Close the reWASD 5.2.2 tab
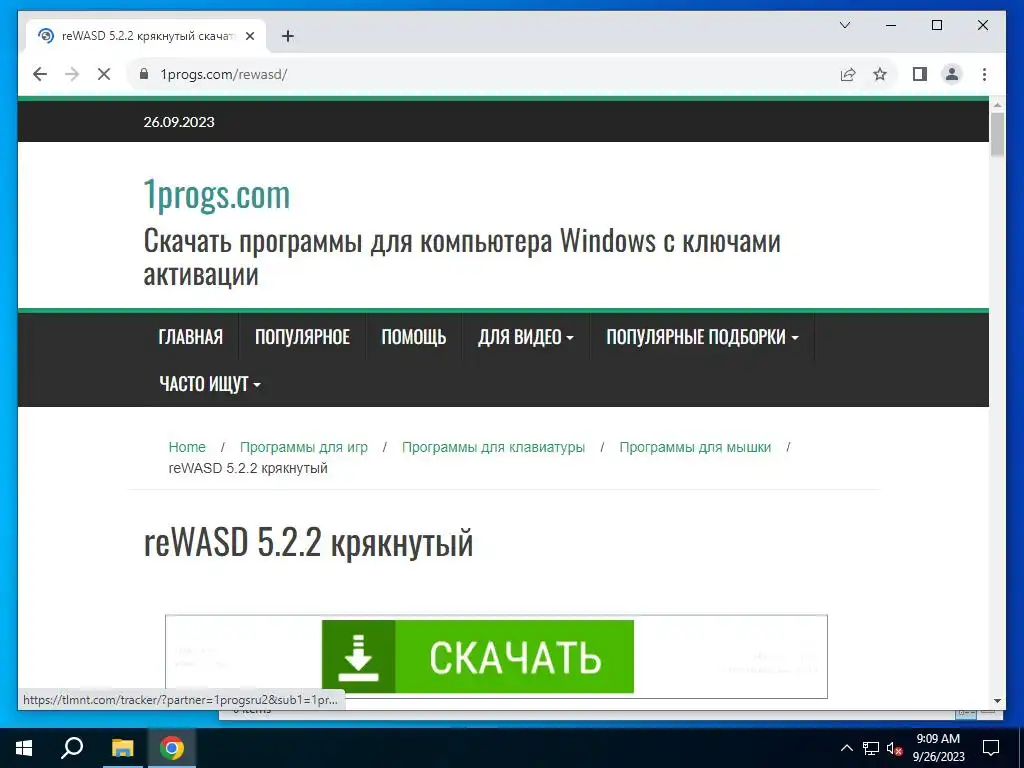 249,36
